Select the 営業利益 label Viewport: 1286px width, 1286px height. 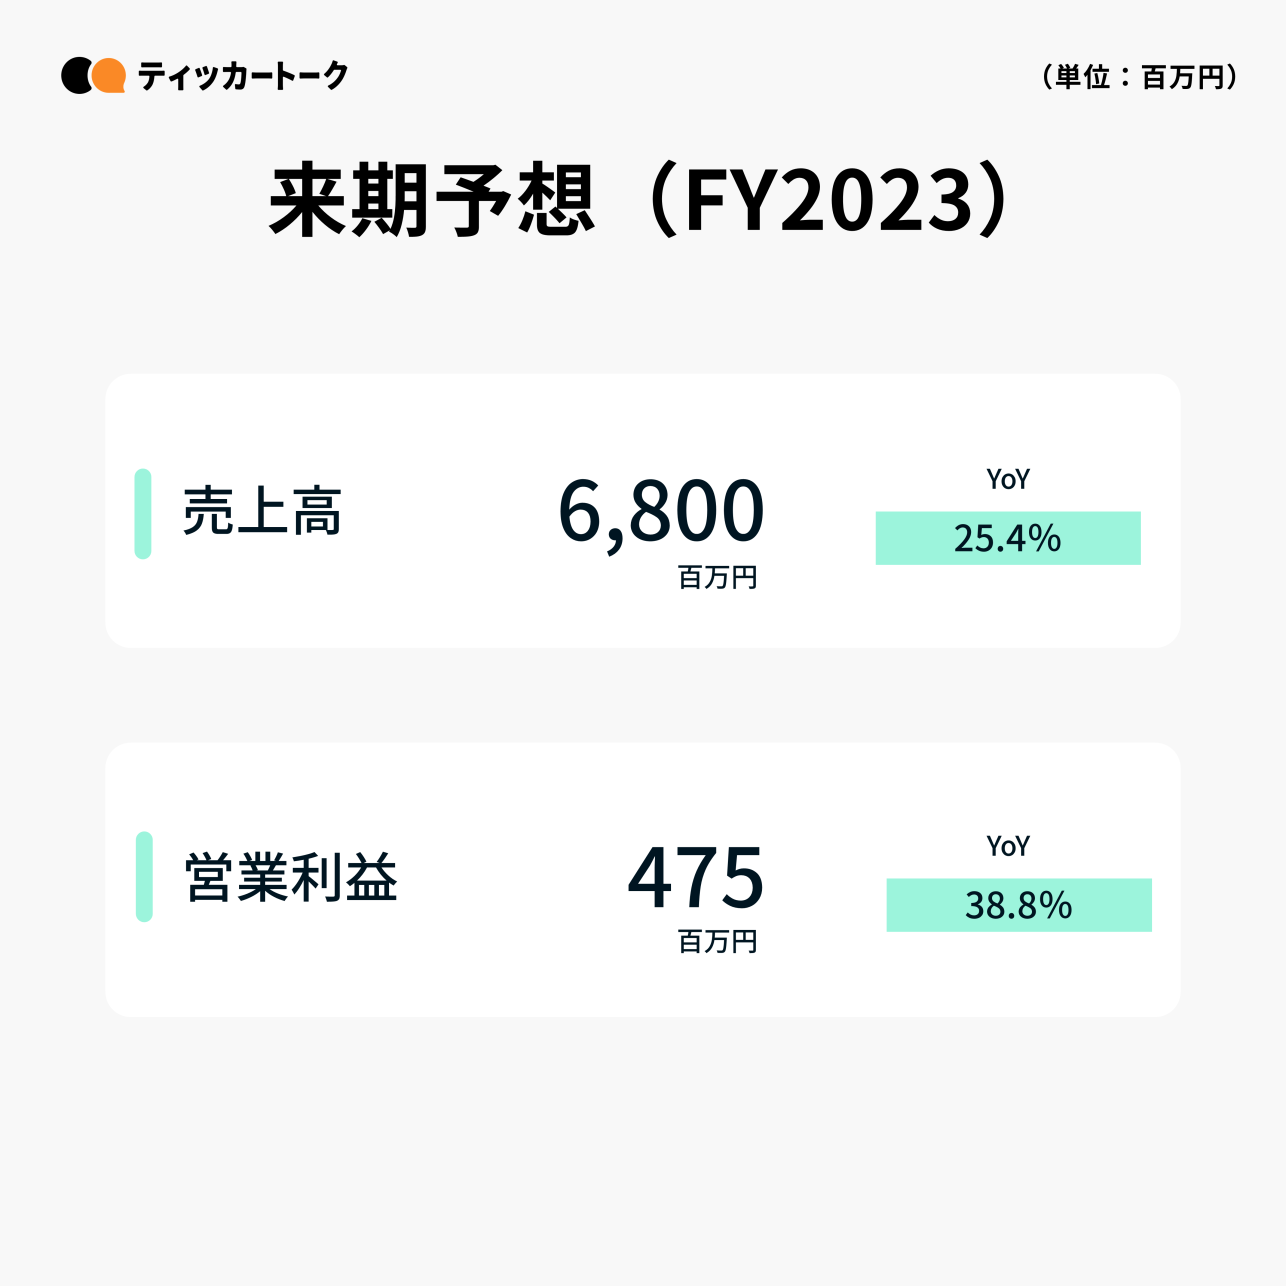[291, 878]
